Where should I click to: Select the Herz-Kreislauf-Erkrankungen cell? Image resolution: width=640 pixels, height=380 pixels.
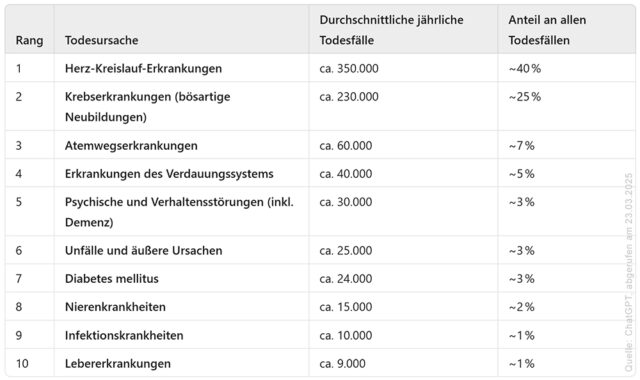(x=143, y=68)
